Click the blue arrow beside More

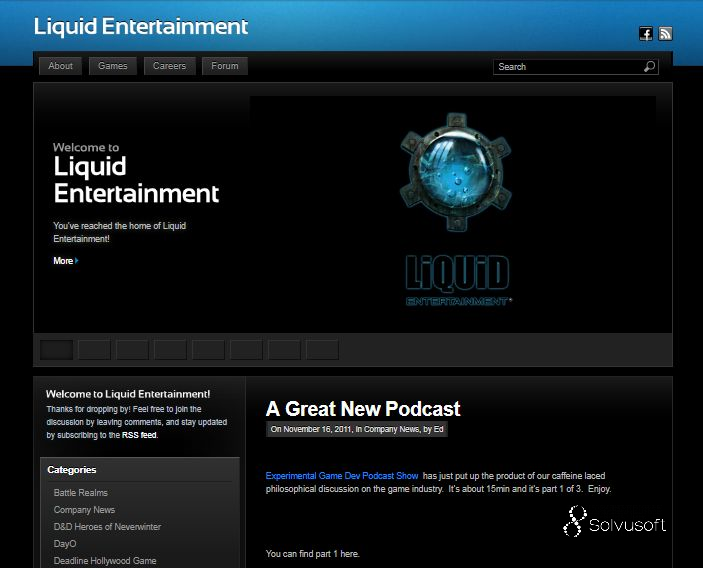[77, 260]
